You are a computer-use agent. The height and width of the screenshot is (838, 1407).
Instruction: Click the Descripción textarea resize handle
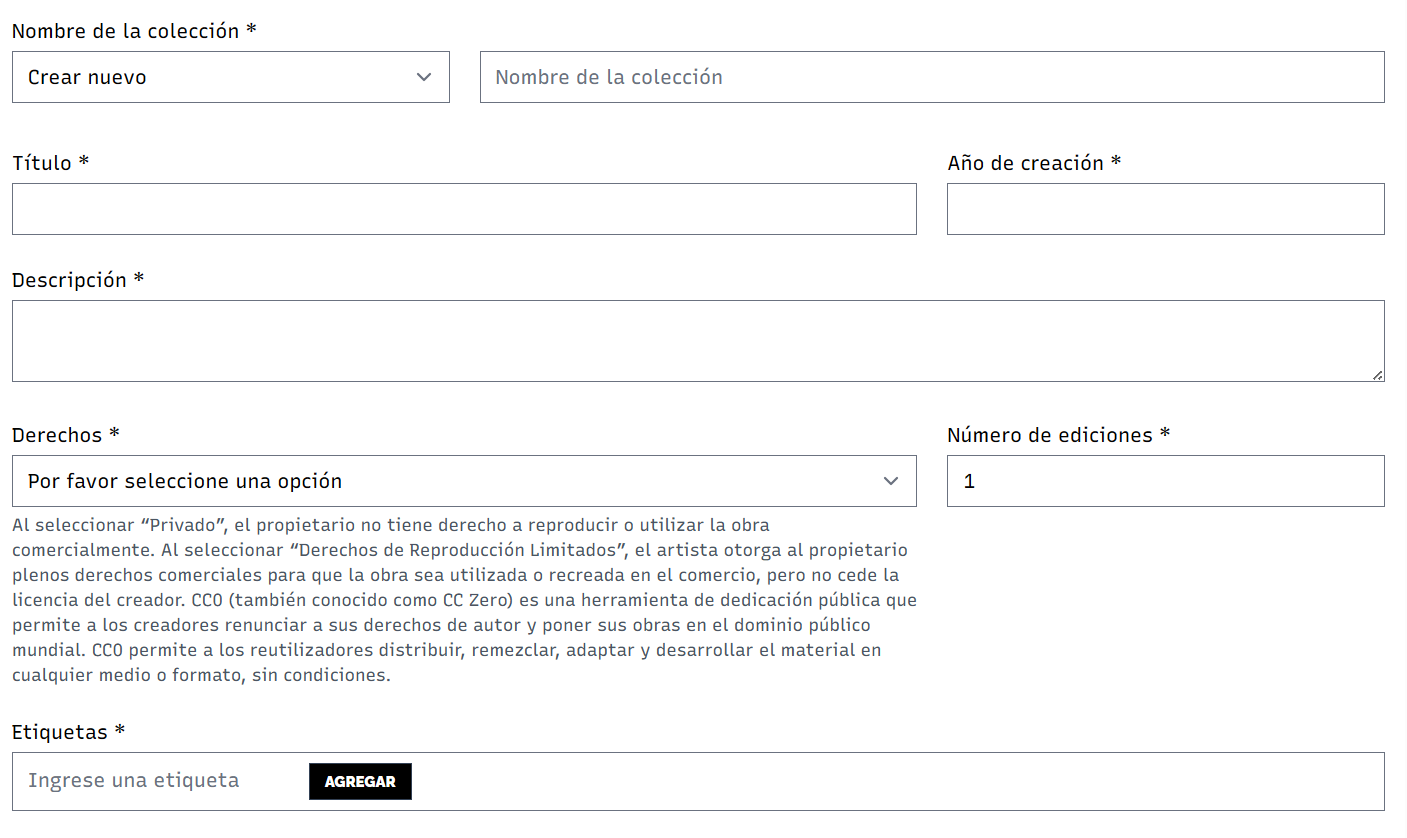point(1379,377)
